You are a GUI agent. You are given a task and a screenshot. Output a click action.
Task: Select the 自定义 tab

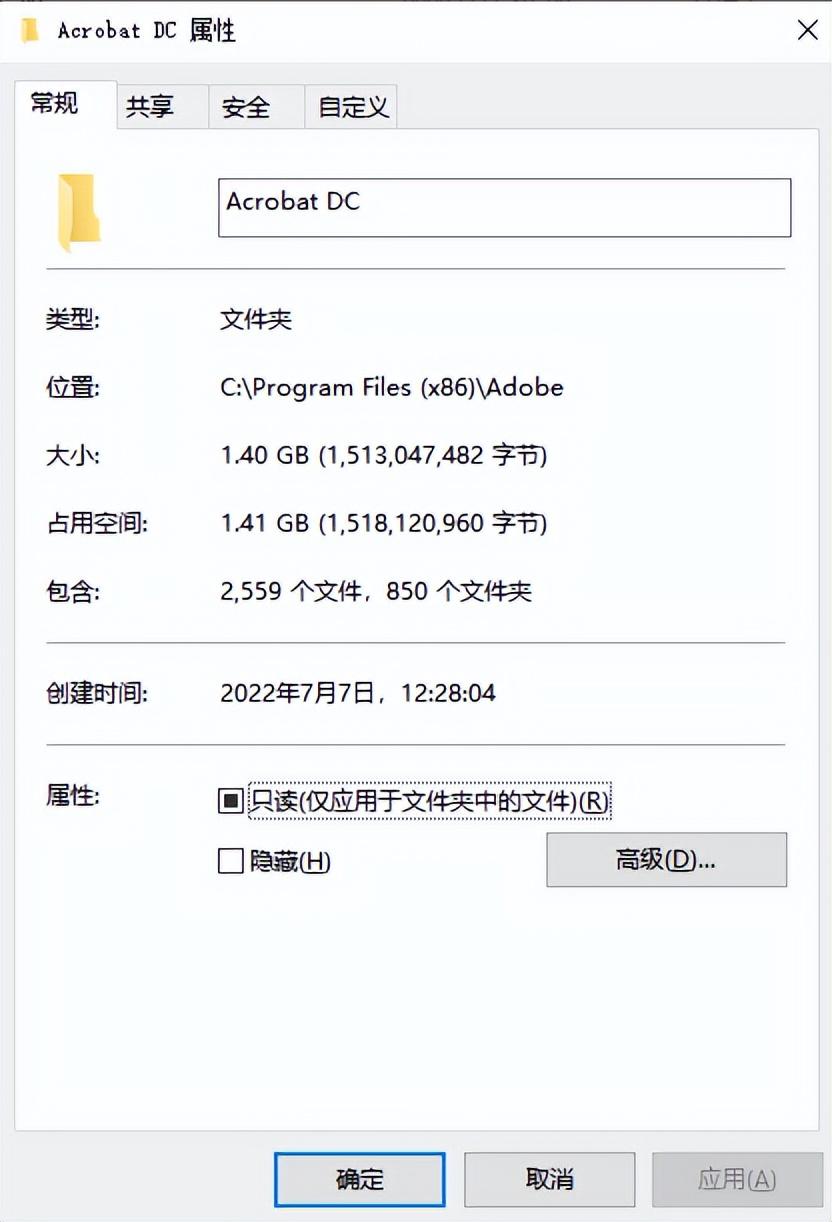point(353,107)
